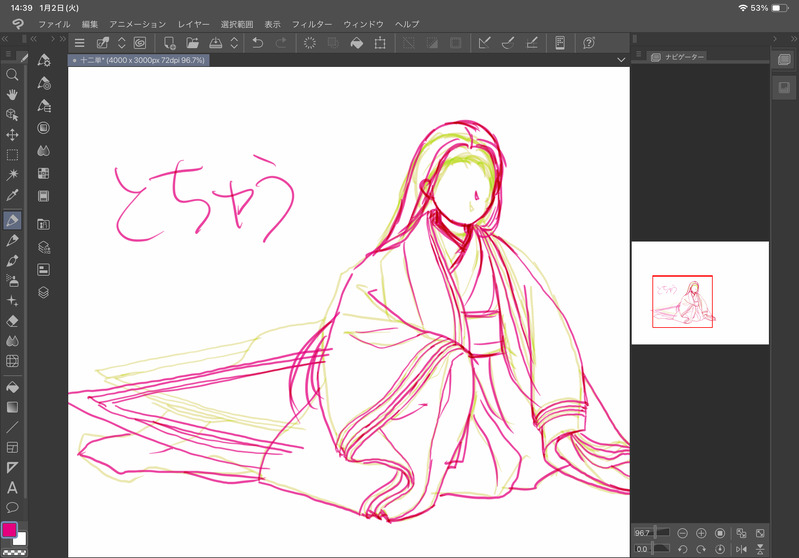Select the Auto select magic wand tool
Screen dimensions: 799x558
[x=12, y=175]
